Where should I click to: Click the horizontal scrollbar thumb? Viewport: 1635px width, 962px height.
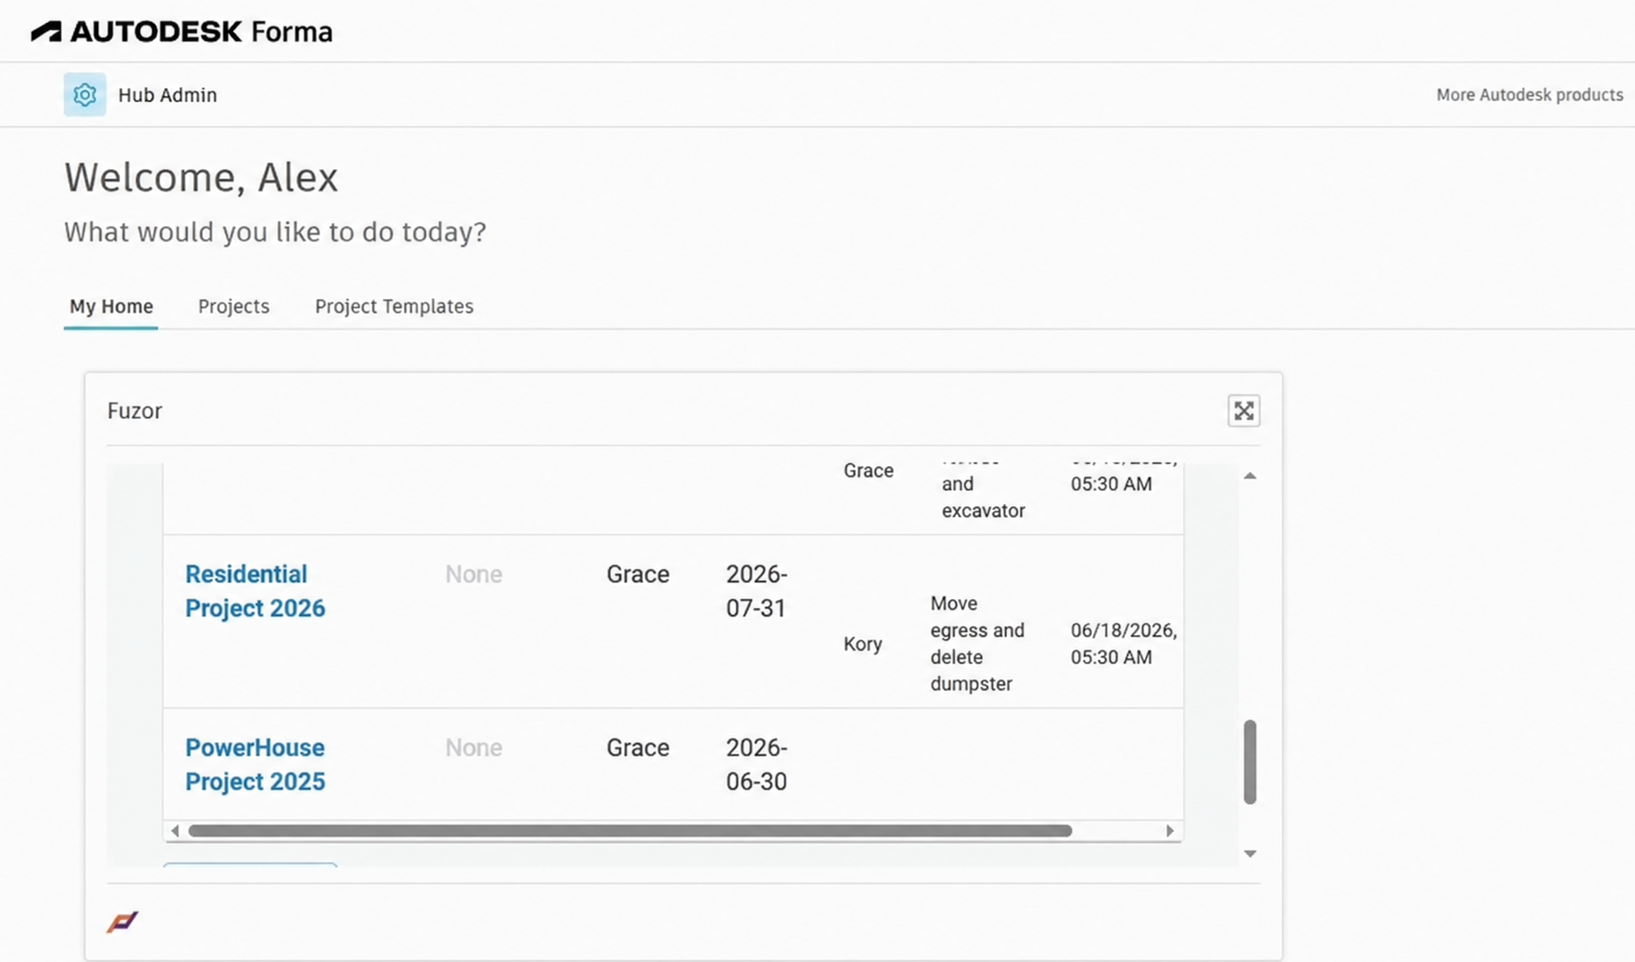click(630, 831)
